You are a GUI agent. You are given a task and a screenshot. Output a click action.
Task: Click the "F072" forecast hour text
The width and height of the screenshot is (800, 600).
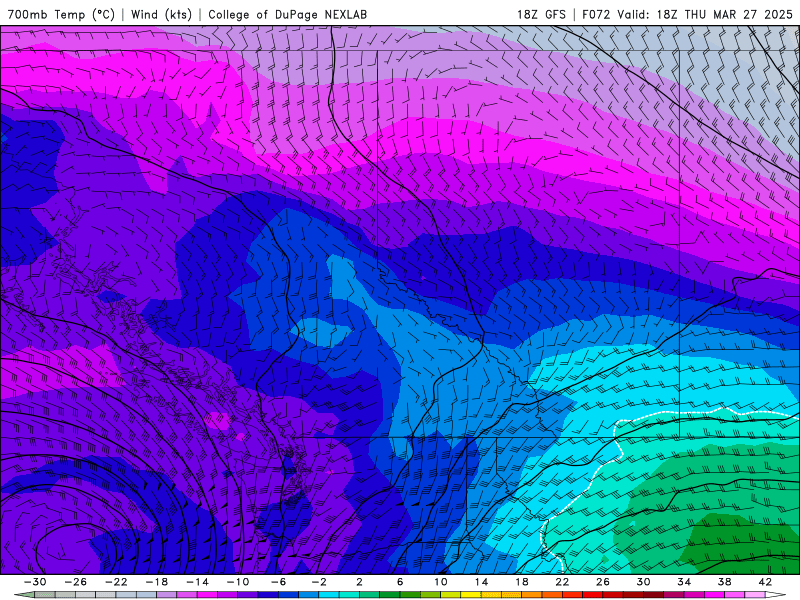(x=596, y=15)
